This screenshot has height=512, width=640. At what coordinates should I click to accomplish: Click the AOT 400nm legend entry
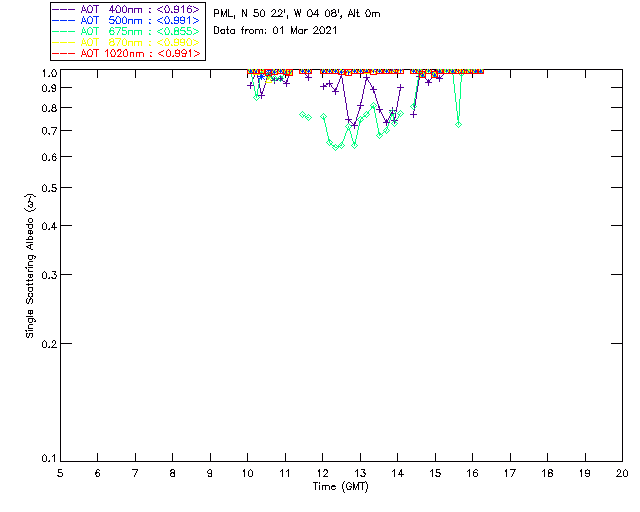tap(126, 9)
